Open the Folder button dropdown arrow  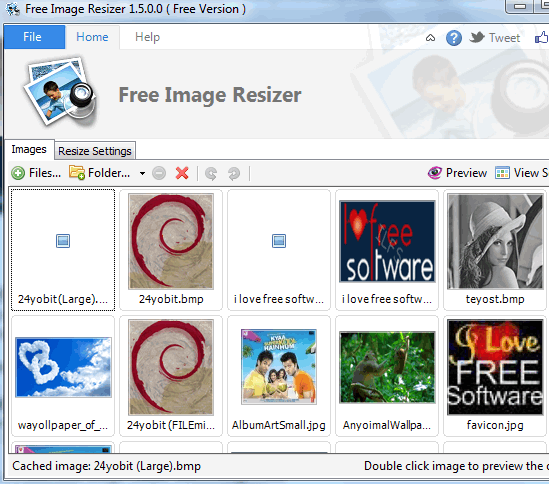tap(142, 173)
